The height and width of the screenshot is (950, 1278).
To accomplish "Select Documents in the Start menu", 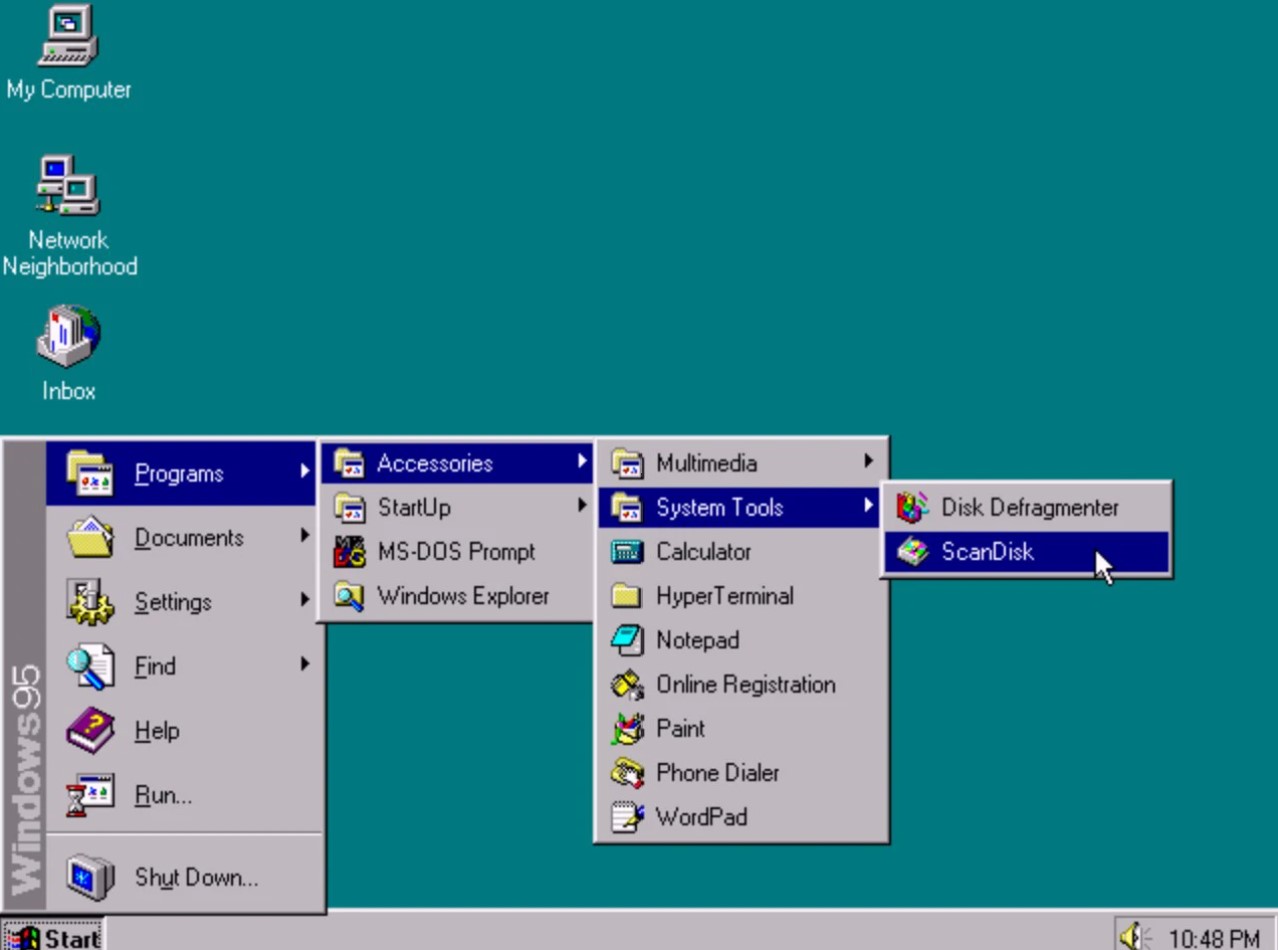I will point(189,538).
